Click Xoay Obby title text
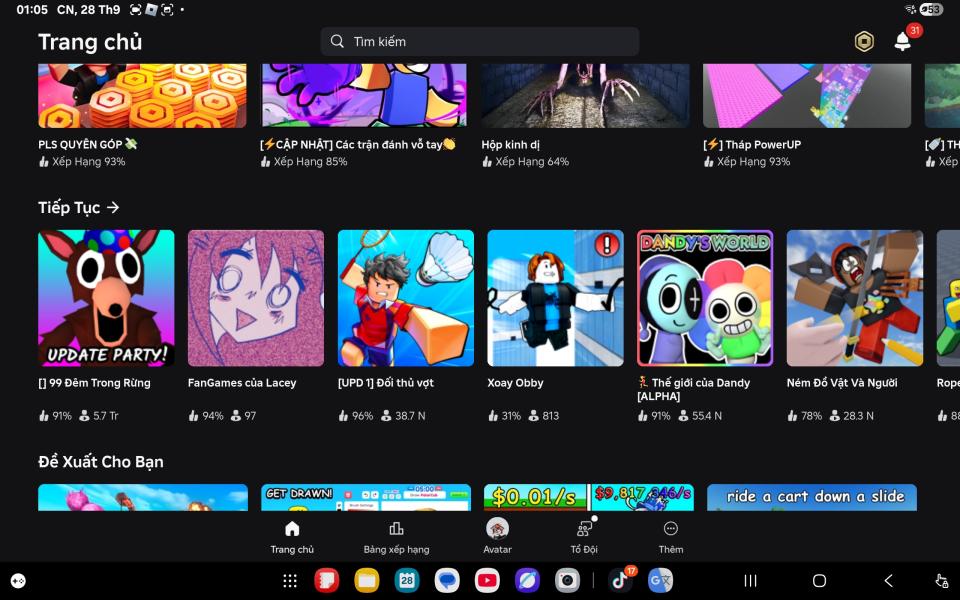Viewport: 960px width, 600px height. coord(515,383)
